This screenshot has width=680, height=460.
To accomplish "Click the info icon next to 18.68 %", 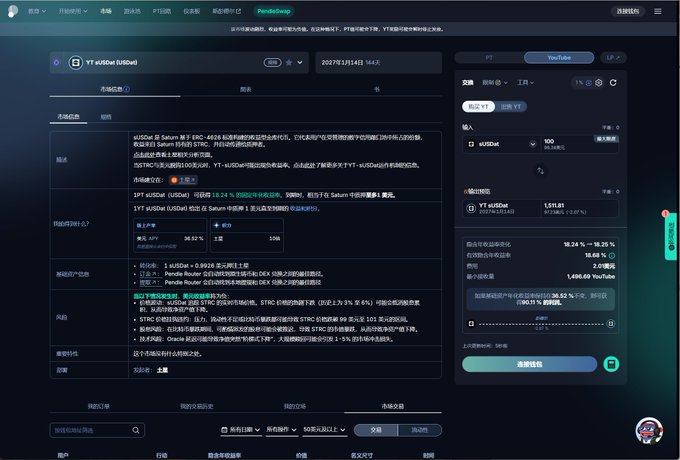I will (611, 255).
